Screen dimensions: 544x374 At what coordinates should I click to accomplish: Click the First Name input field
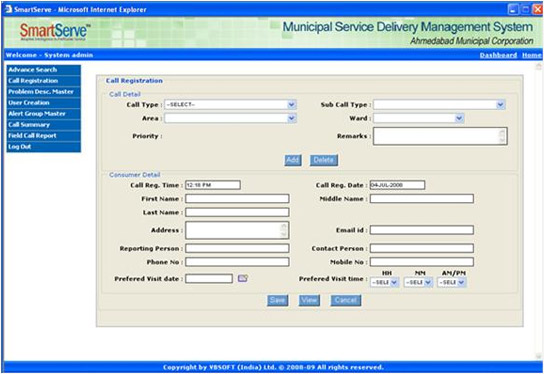tap(237, 199)
